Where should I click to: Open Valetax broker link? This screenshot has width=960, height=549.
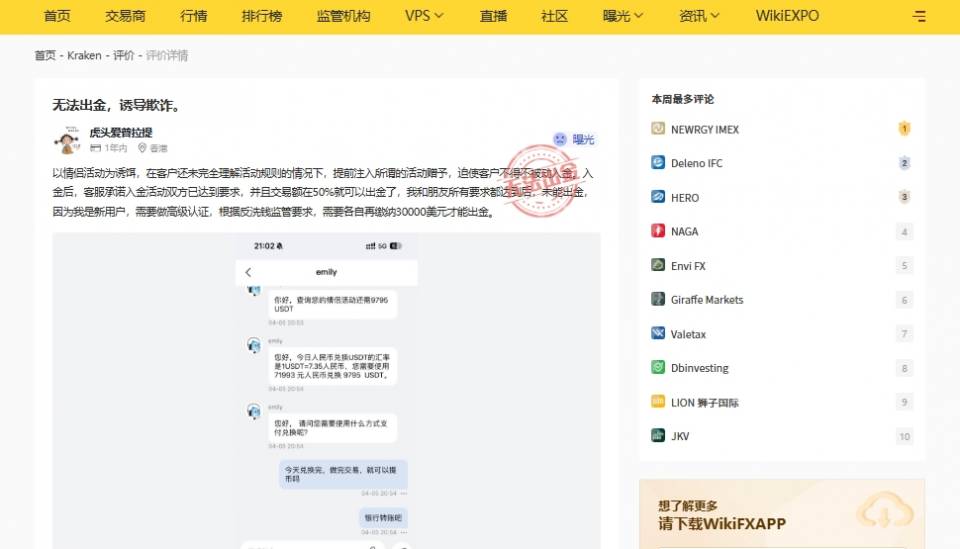point(688,334)
